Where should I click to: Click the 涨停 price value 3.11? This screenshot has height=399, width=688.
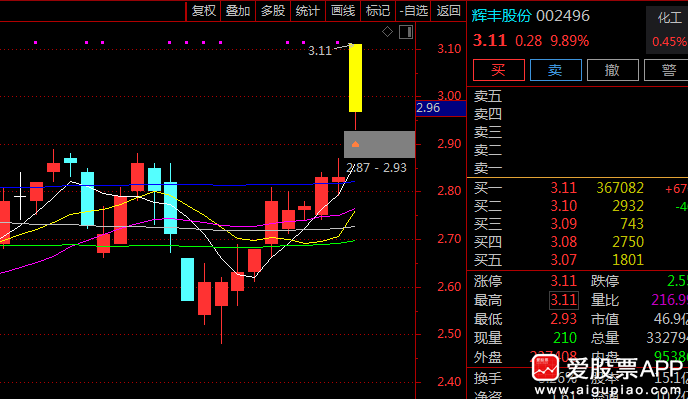pyautogui.click(x=563, y=281)
